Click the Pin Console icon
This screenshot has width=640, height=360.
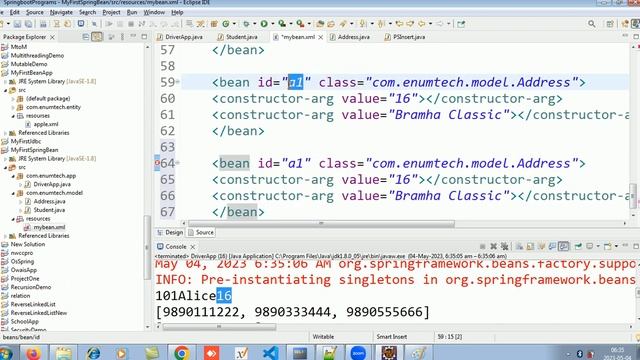578,247
